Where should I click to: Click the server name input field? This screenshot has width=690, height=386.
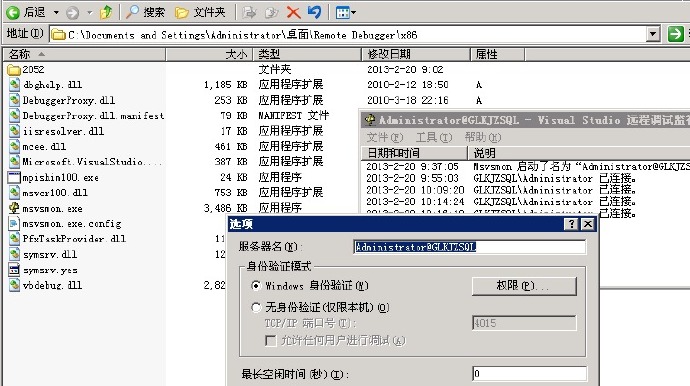click(x=470, y=247)
